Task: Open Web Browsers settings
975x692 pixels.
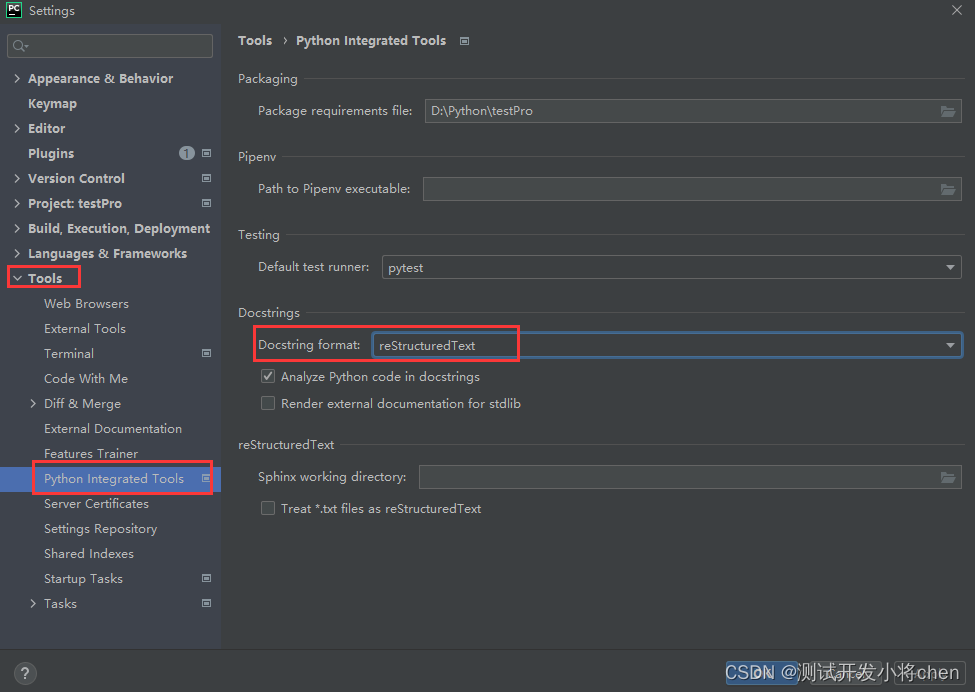Action: click(x=86, y=303)
